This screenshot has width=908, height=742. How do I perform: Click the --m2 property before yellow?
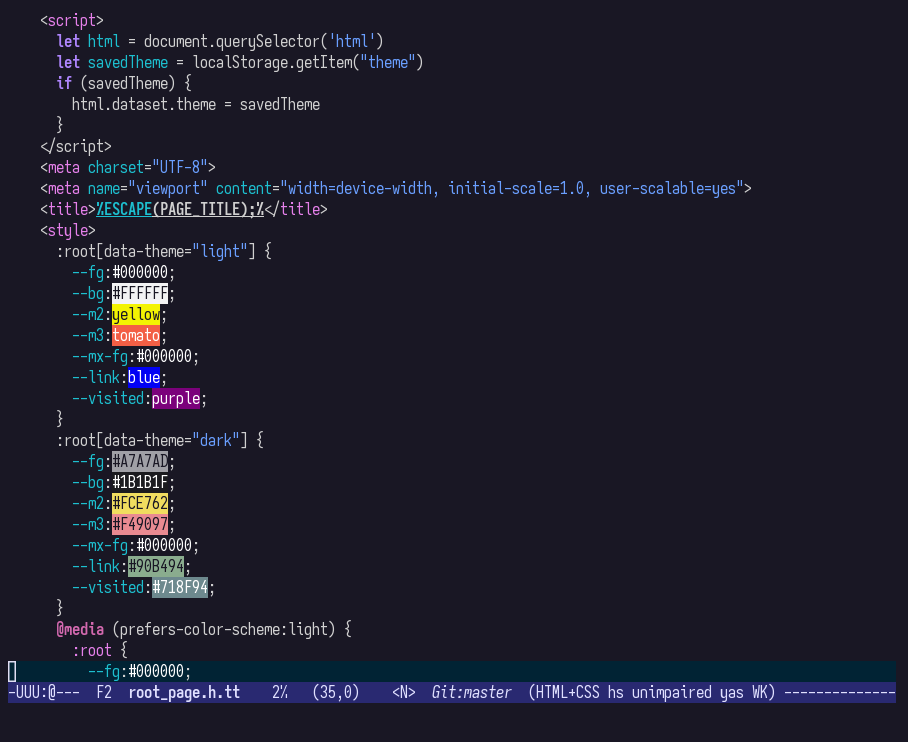point(87,315)
